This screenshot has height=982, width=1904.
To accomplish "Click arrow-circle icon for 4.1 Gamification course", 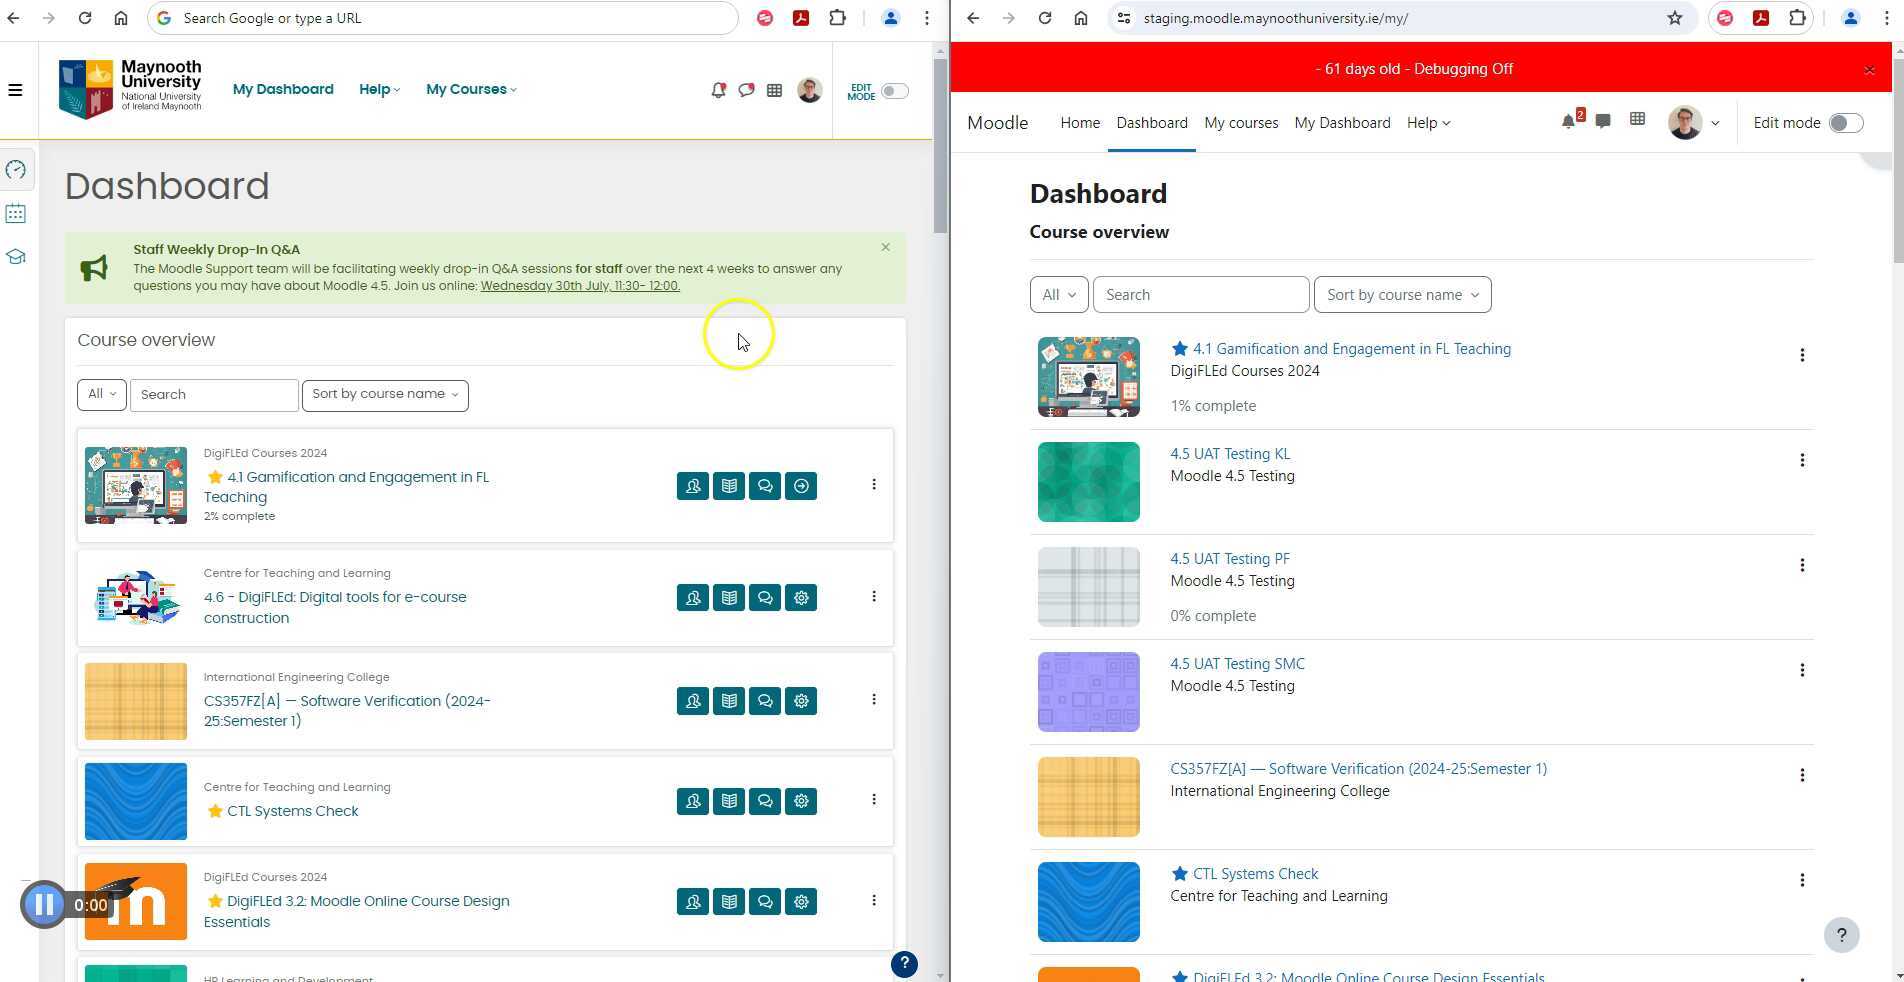I will [801, 486].
